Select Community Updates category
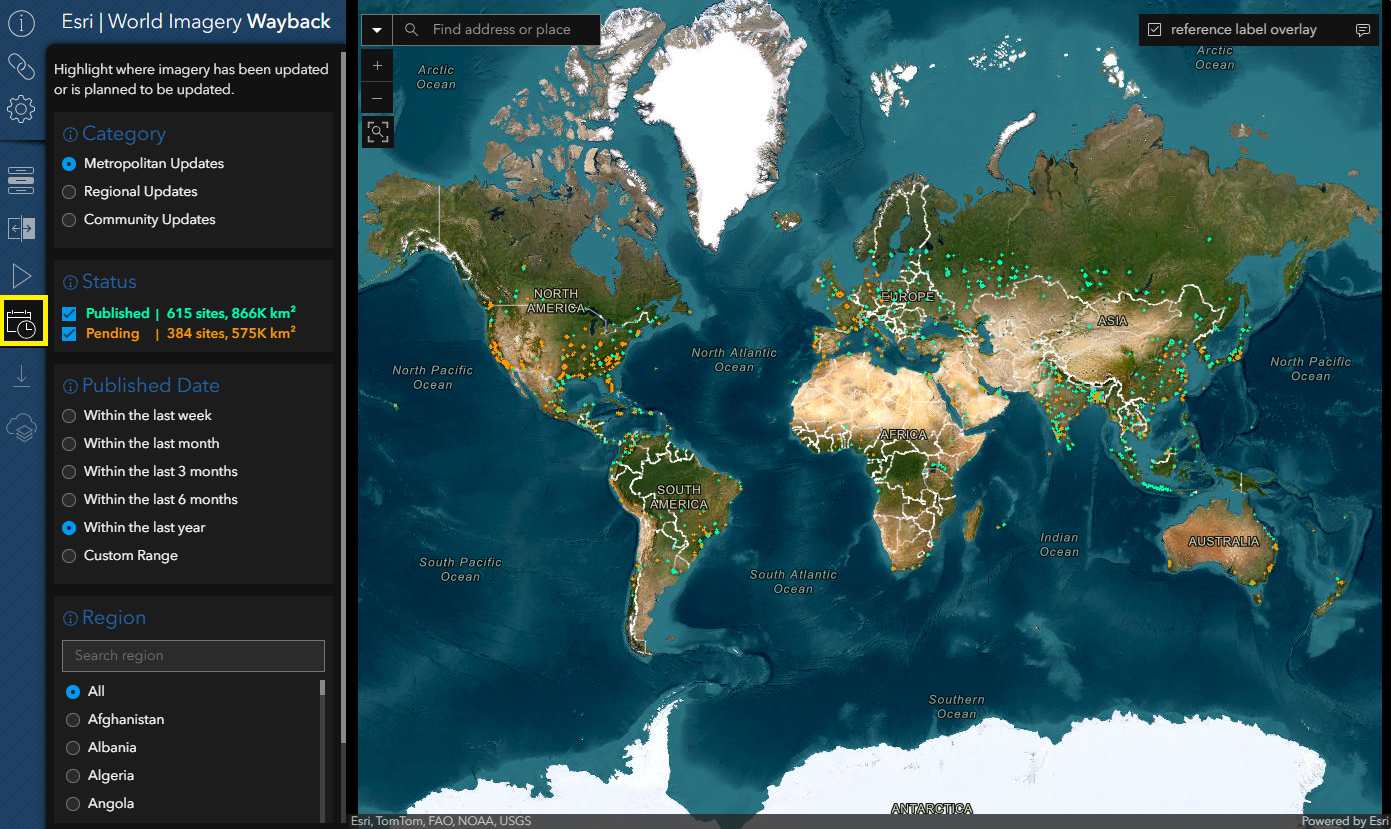The image size is (1391, 829). pyautogui.click(x=69, y=220)
